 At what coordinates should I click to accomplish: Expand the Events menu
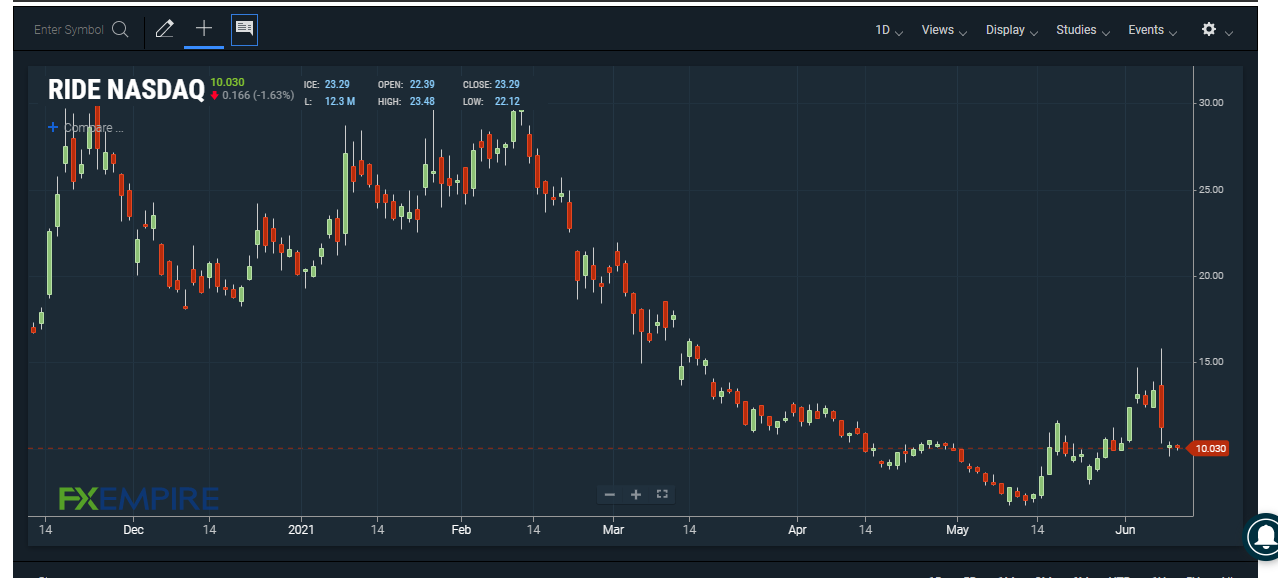point(1153,30)
